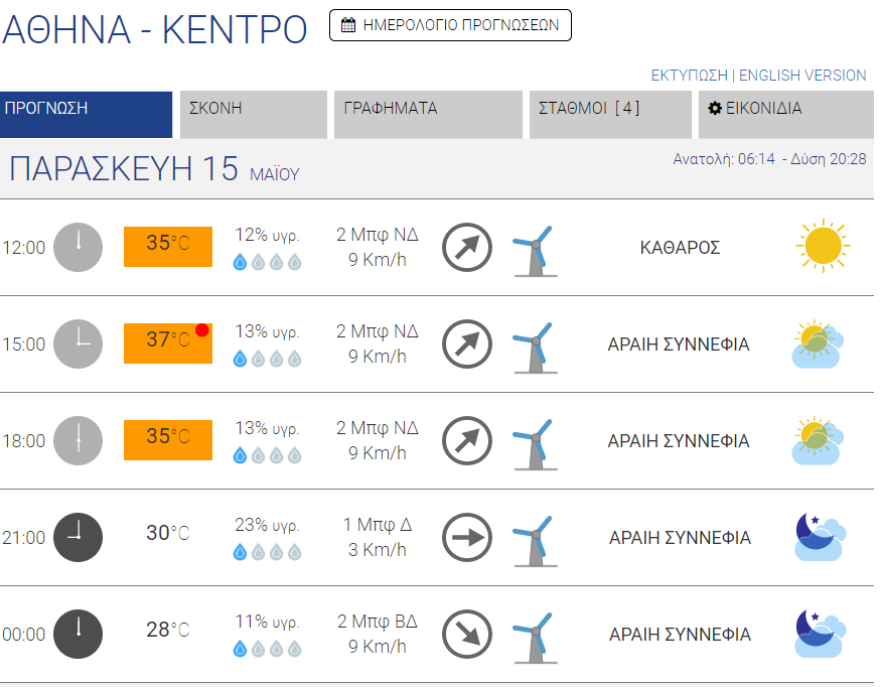Viewport: 880px width, 687px height.
Task: Click the red warning dot on 37°C
Action: point(202,330)
